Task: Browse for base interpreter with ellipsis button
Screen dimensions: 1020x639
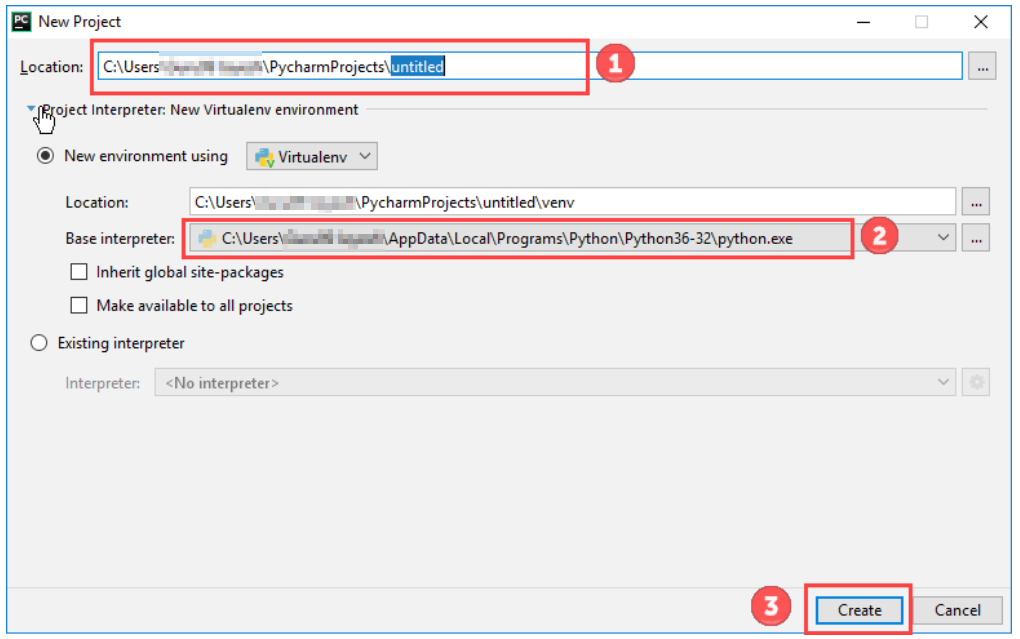Action: [x=976, y=239]
